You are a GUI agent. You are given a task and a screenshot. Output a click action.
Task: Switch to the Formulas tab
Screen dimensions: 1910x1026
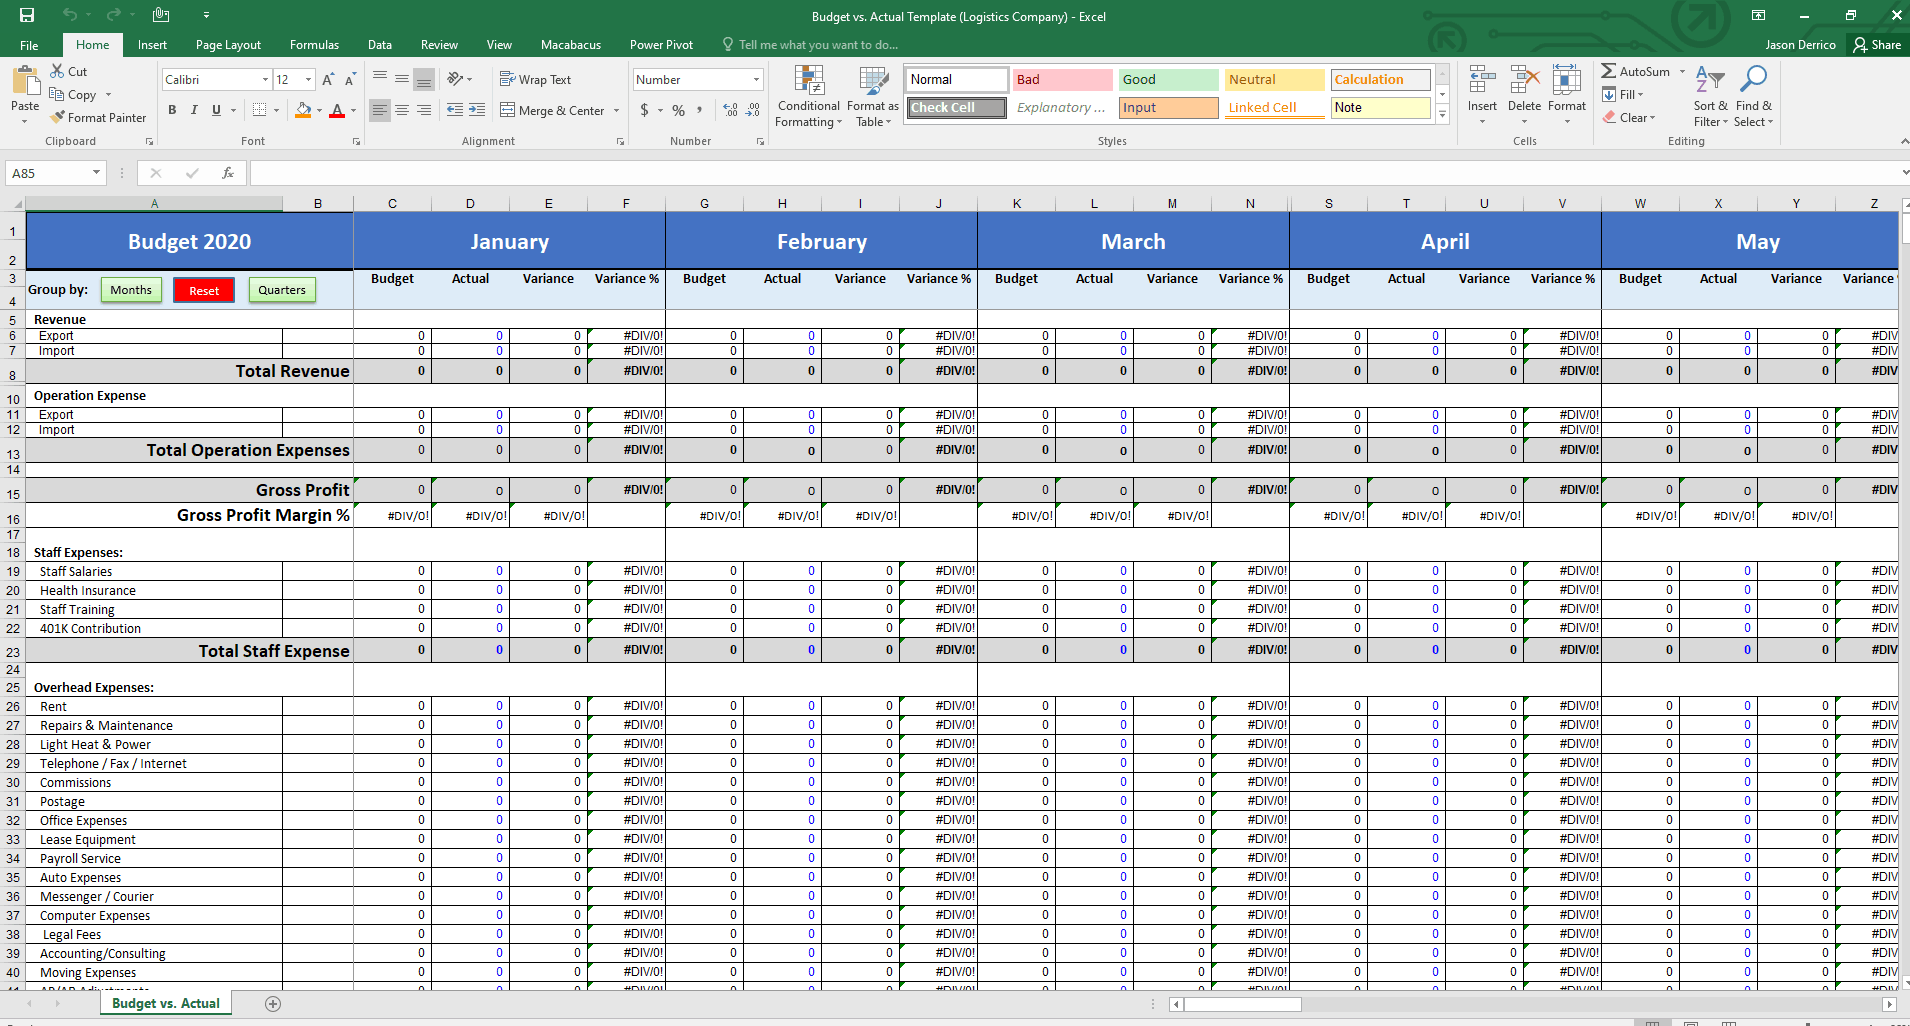(x=314, y=45)
